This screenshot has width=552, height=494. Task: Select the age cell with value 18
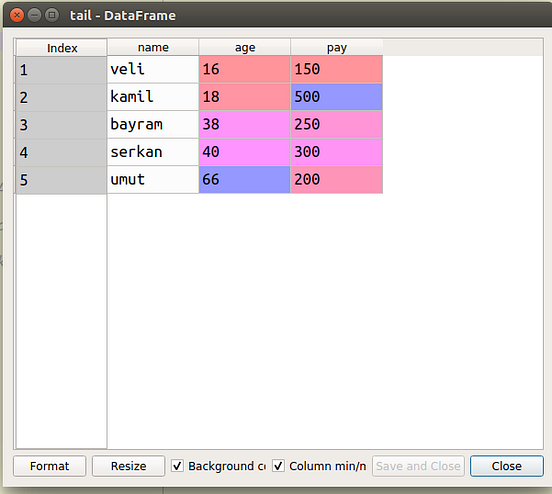245,97
